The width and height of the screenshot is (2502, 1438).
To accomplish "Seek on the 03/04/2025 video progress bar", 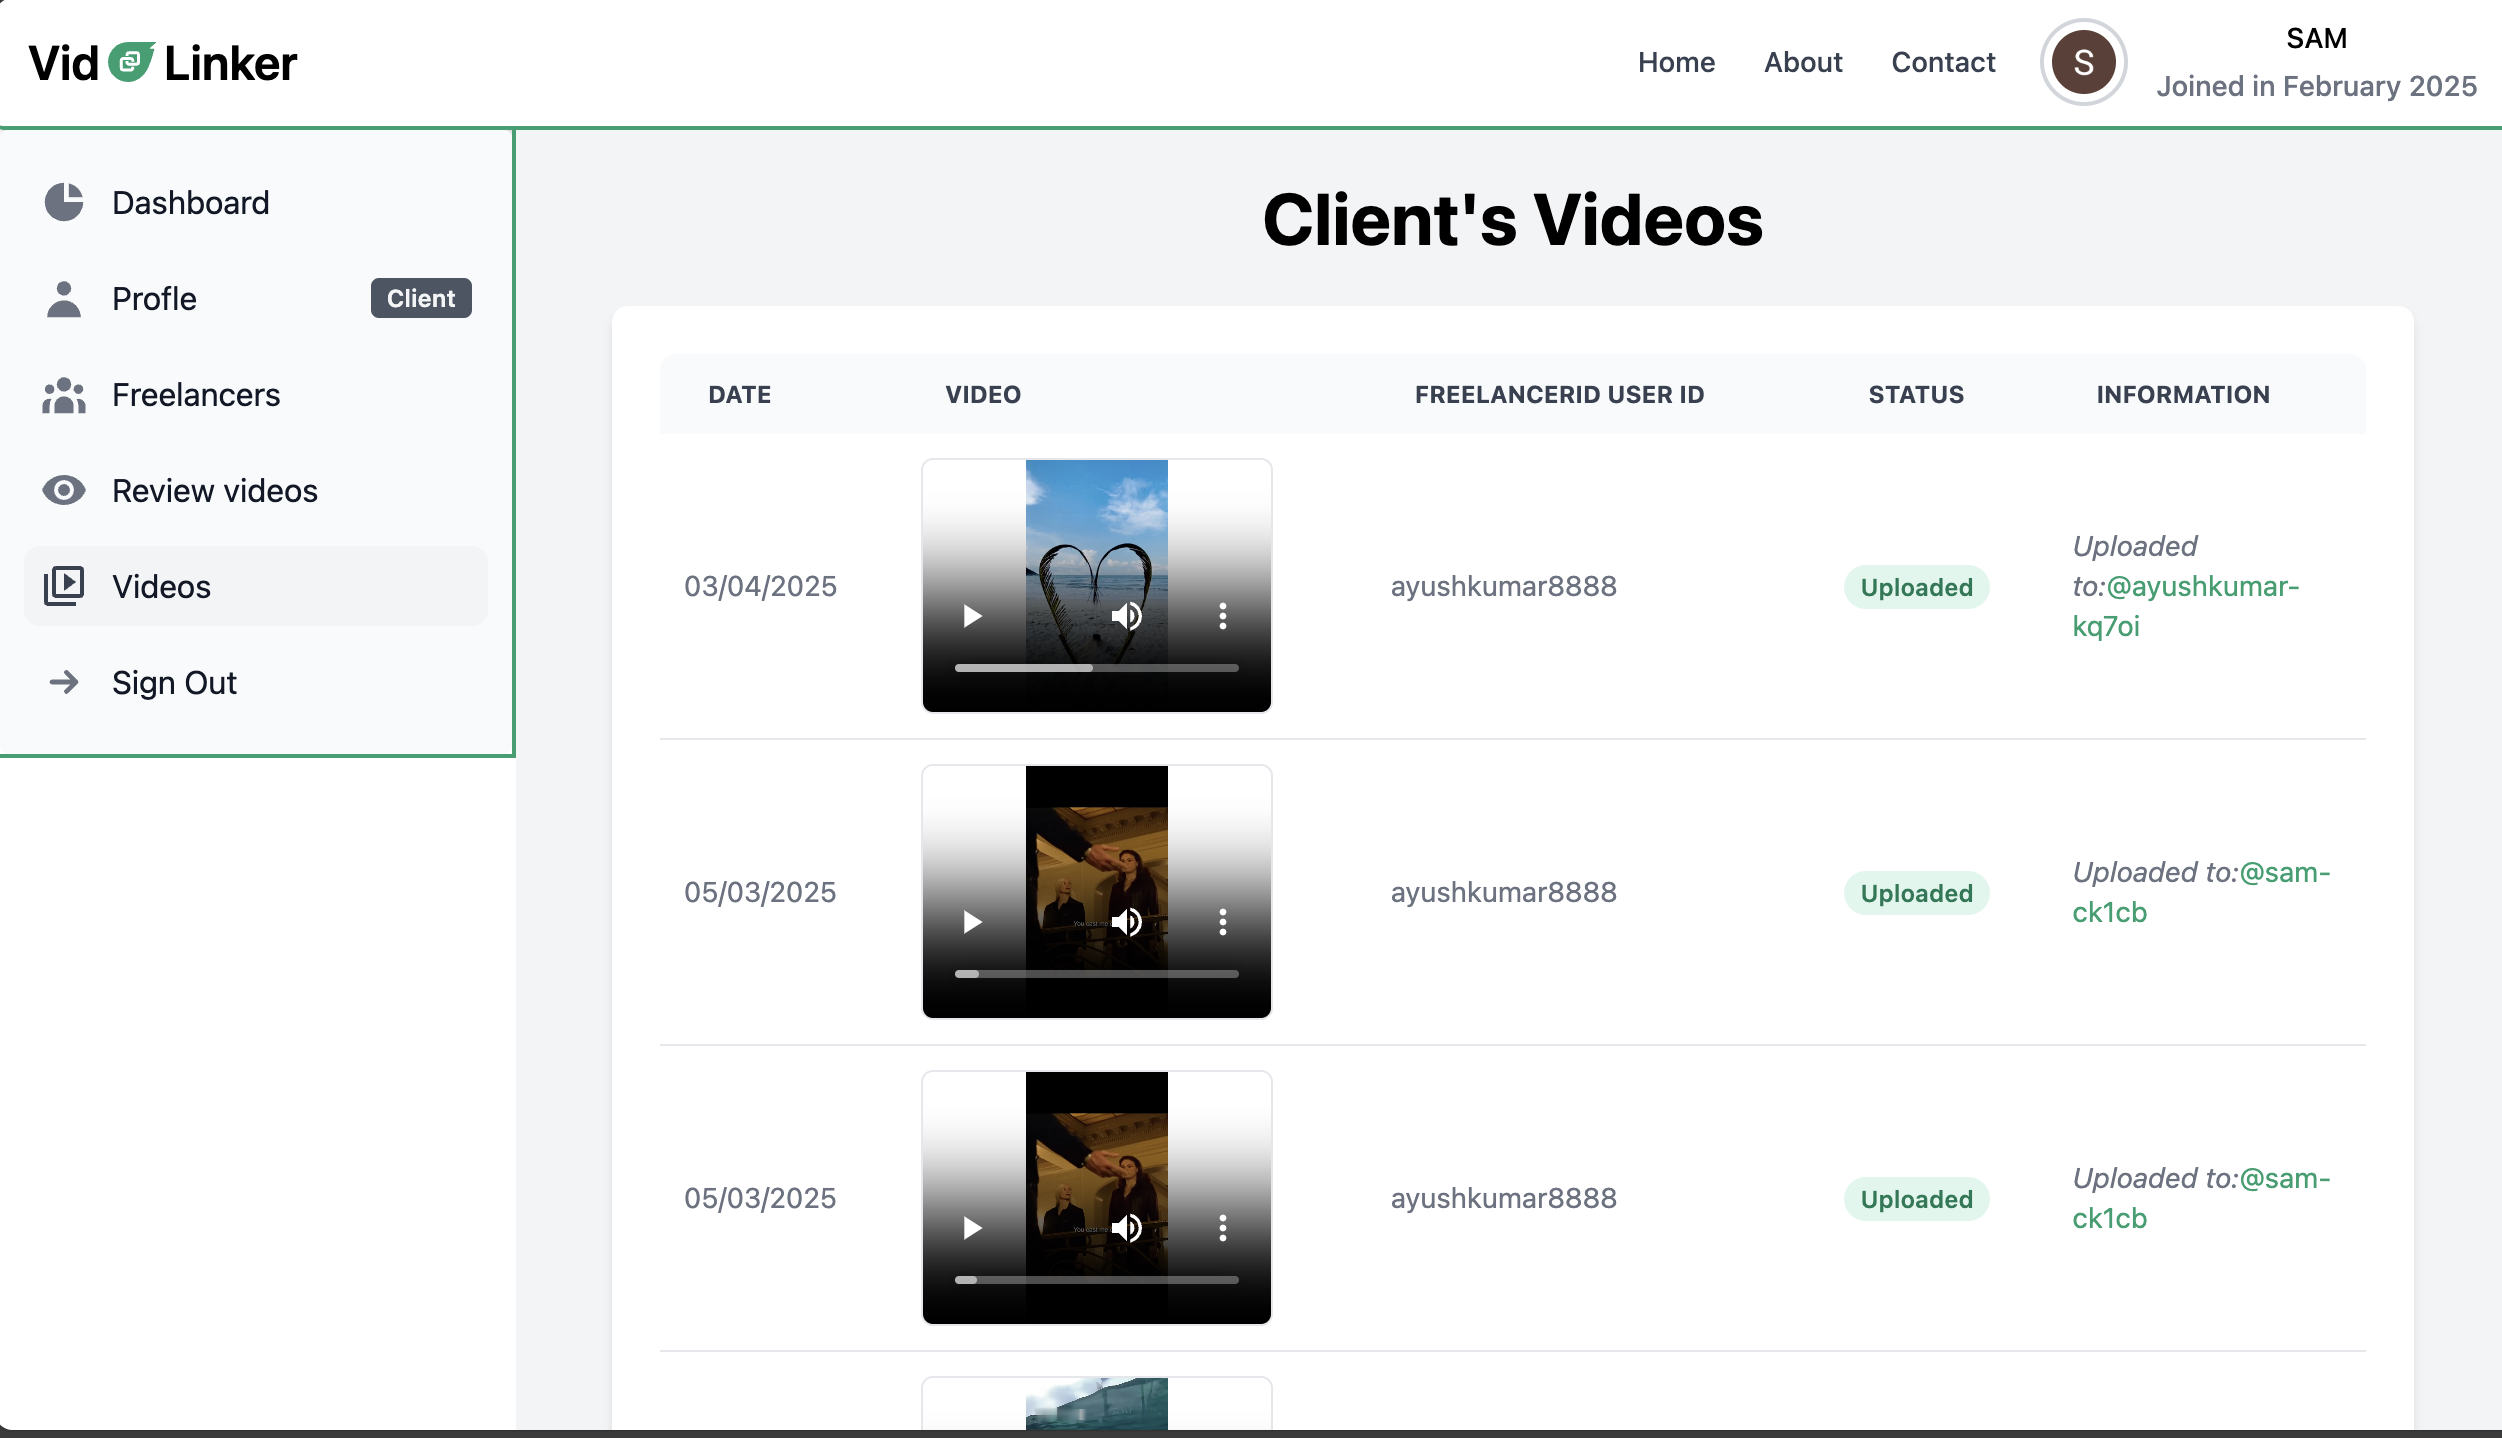I will tap(1096, 668).
